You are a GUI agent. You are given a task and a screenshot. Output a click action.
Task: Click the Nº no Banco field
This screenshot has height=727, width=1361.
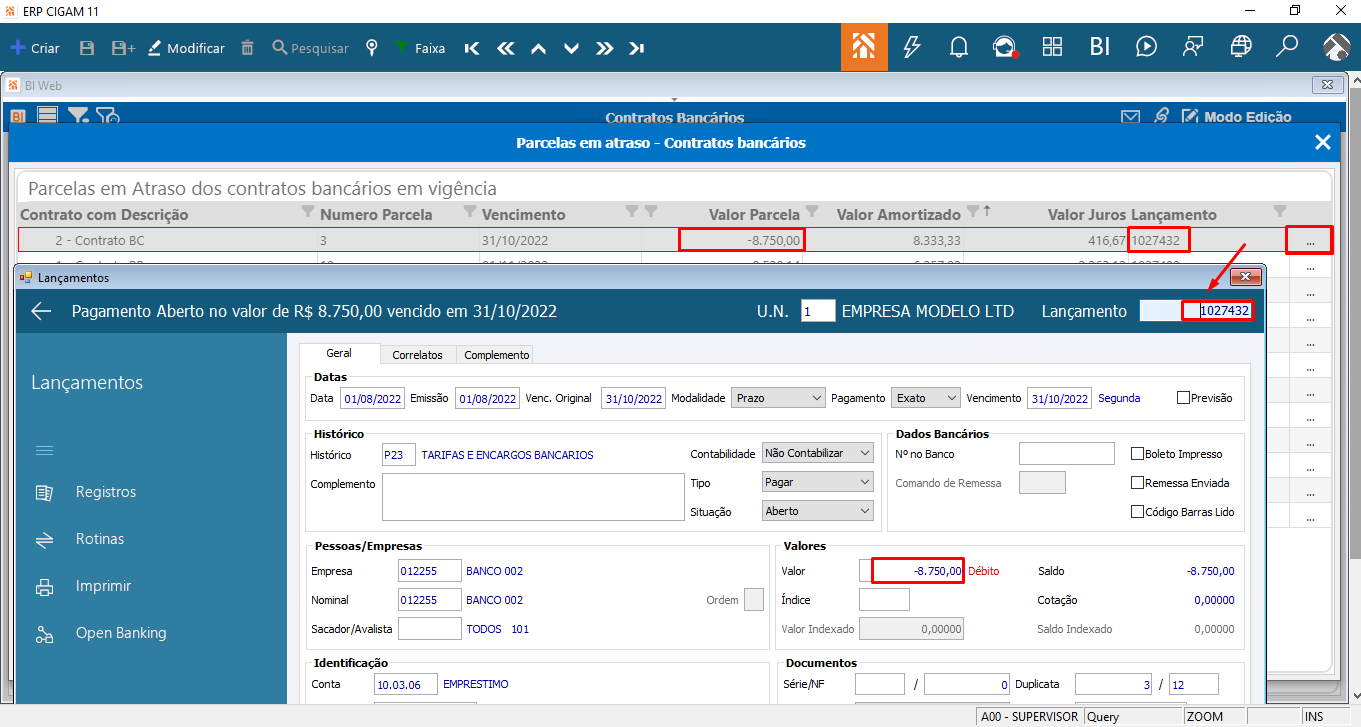[x=1066, y=454]
